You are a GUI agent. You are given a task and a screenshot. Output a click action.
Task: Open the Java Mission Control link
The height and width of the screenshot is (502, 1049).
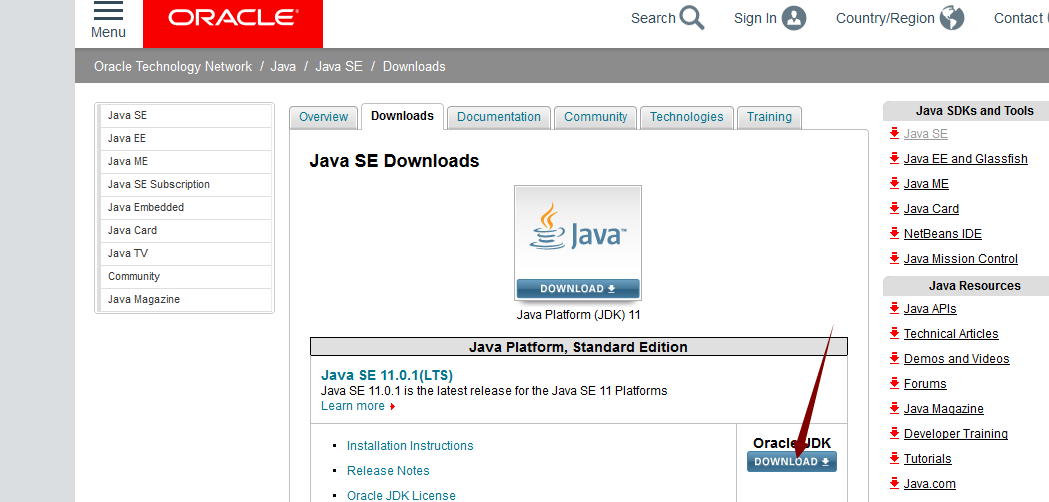click(961, 258)
